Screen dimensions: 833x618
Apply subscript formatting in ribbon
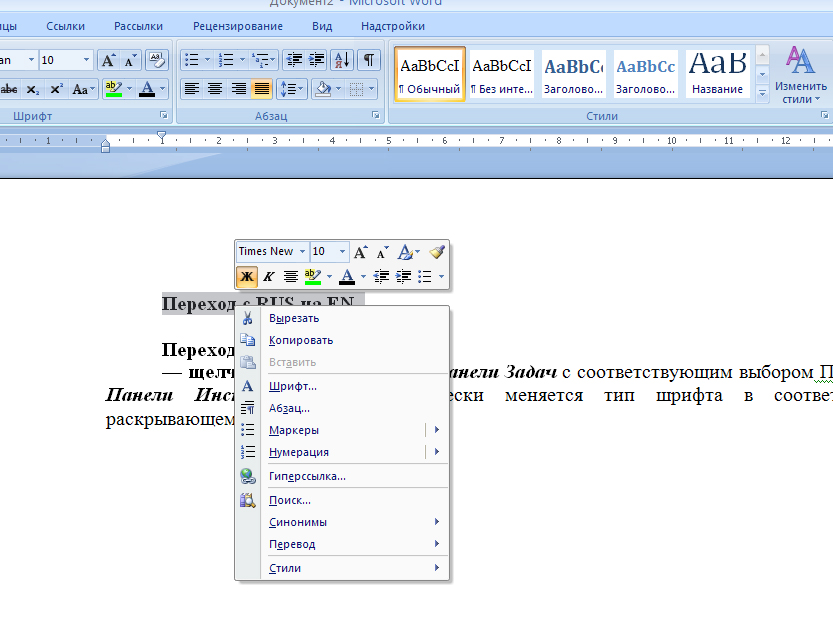point(33,89)
